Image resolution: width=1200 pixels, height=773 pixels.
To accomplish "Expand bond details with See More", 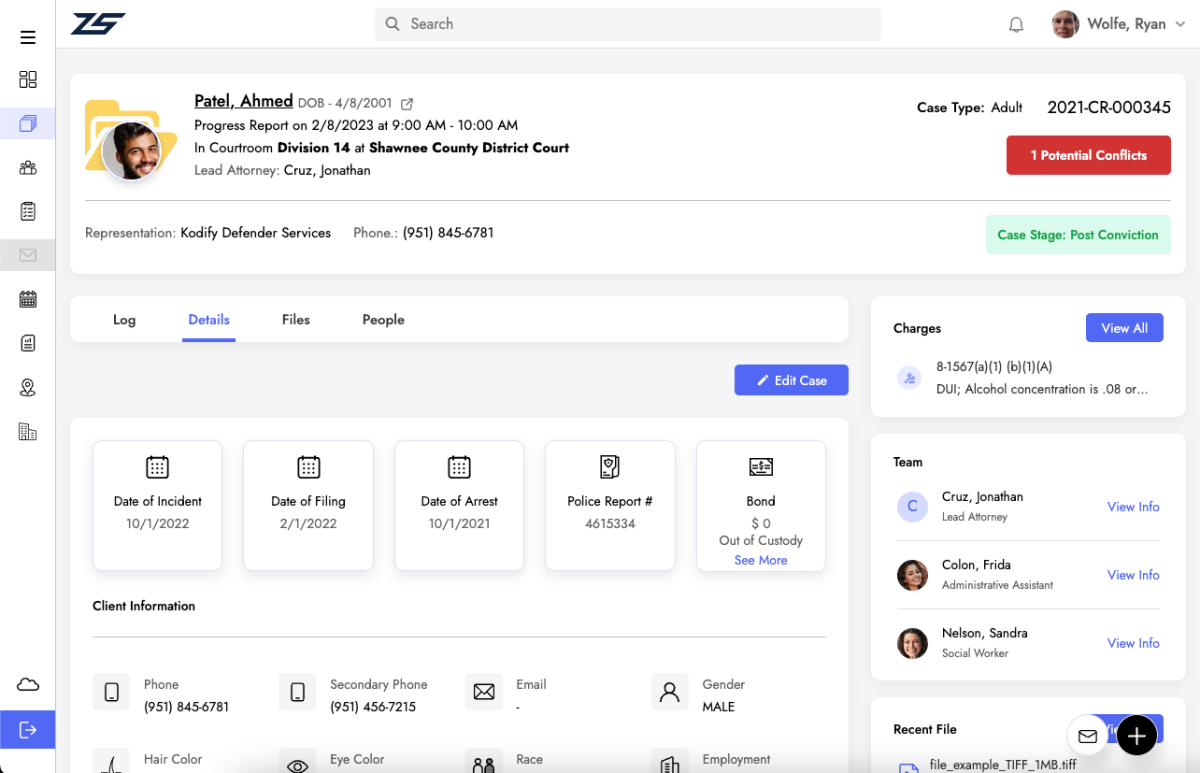I will click(x=760, y=560).
